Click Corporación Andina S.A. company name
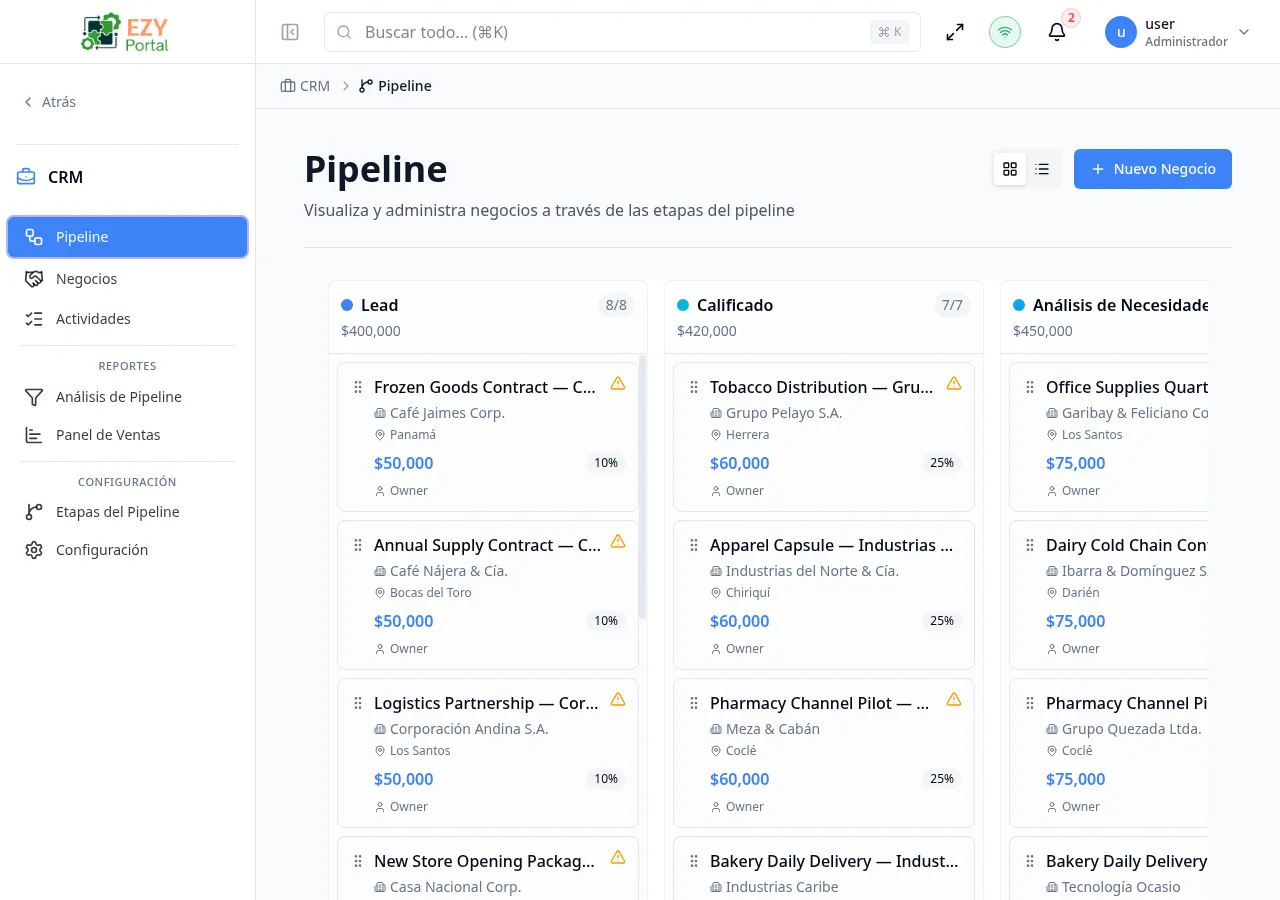 tap(469, 729)
